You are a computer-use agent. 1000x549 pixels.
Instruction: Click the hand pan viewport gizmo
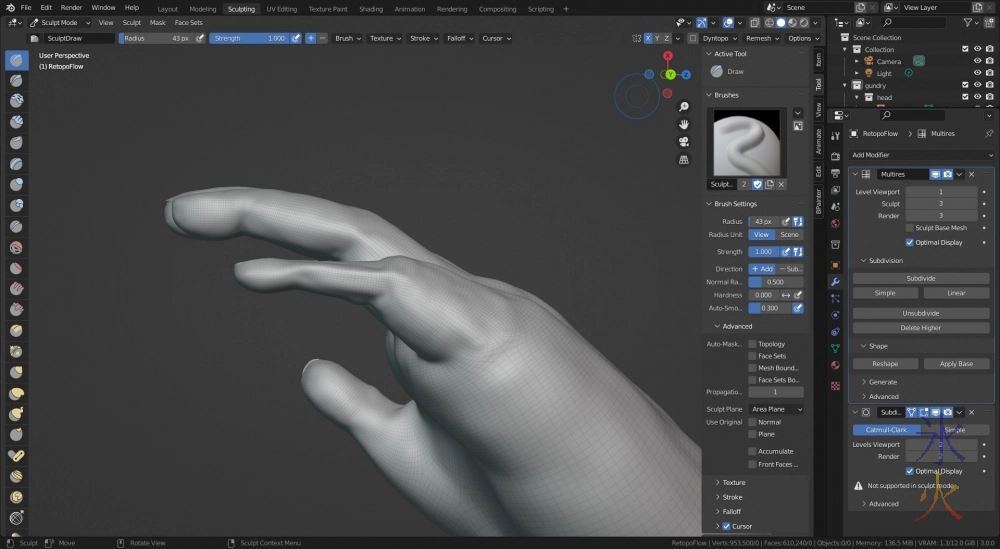click(x=683, y=124)
